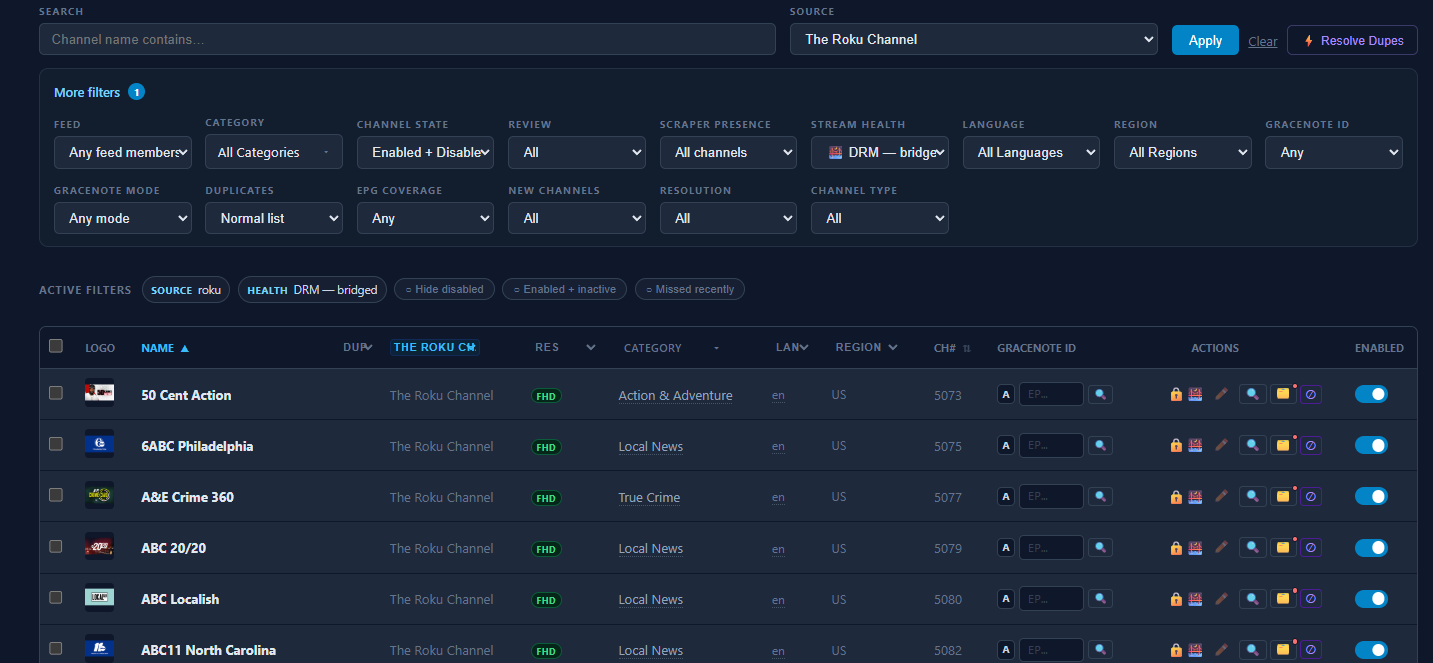Disable the 50 Cent Action channel toggle
The width and height of the screenshot is (1433, 663).
(x=1371, y=395)
